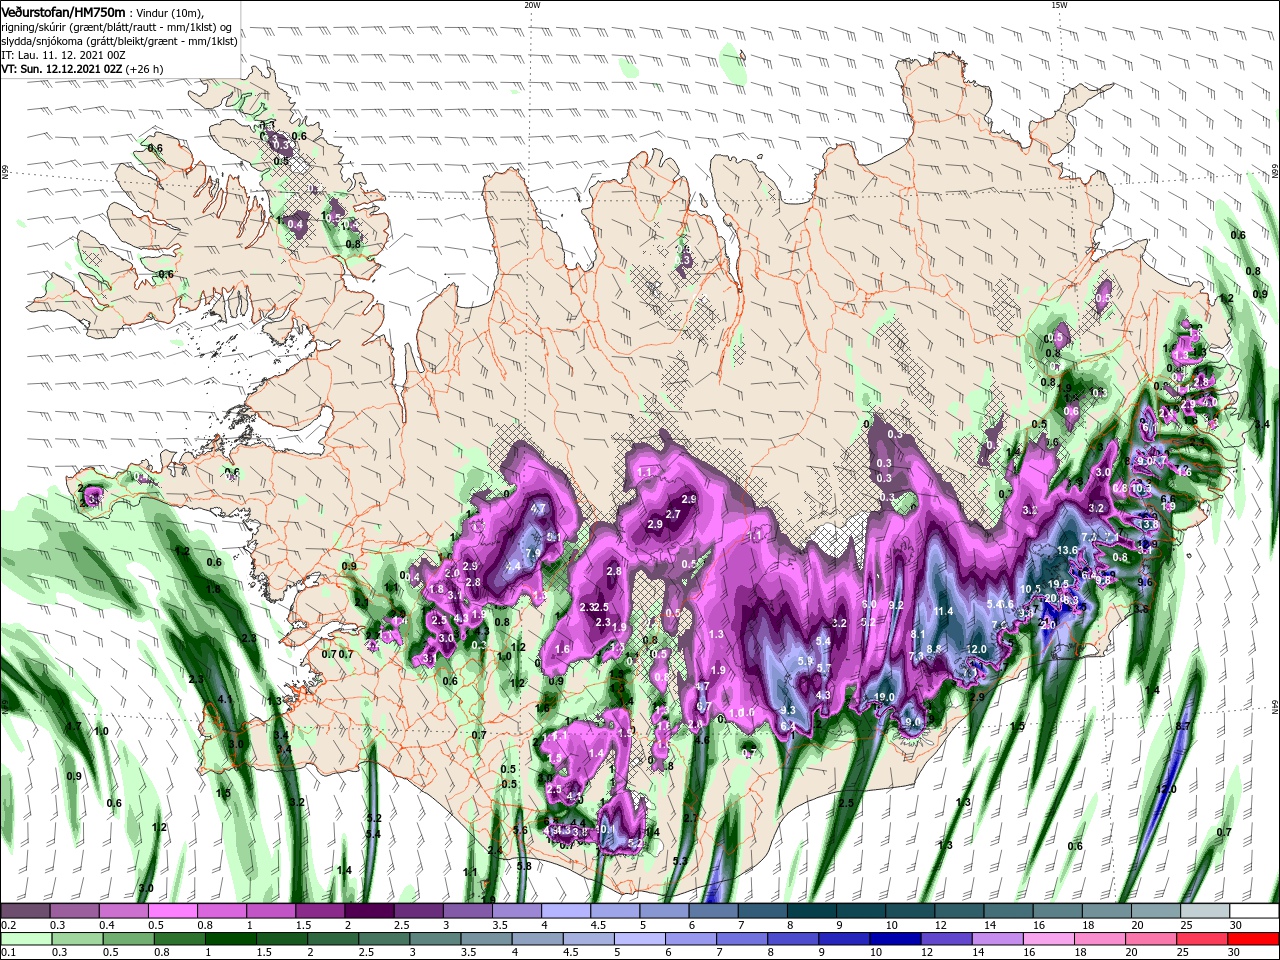Click the 11.4 precipitation value on the map

click(x=943, y=611)
